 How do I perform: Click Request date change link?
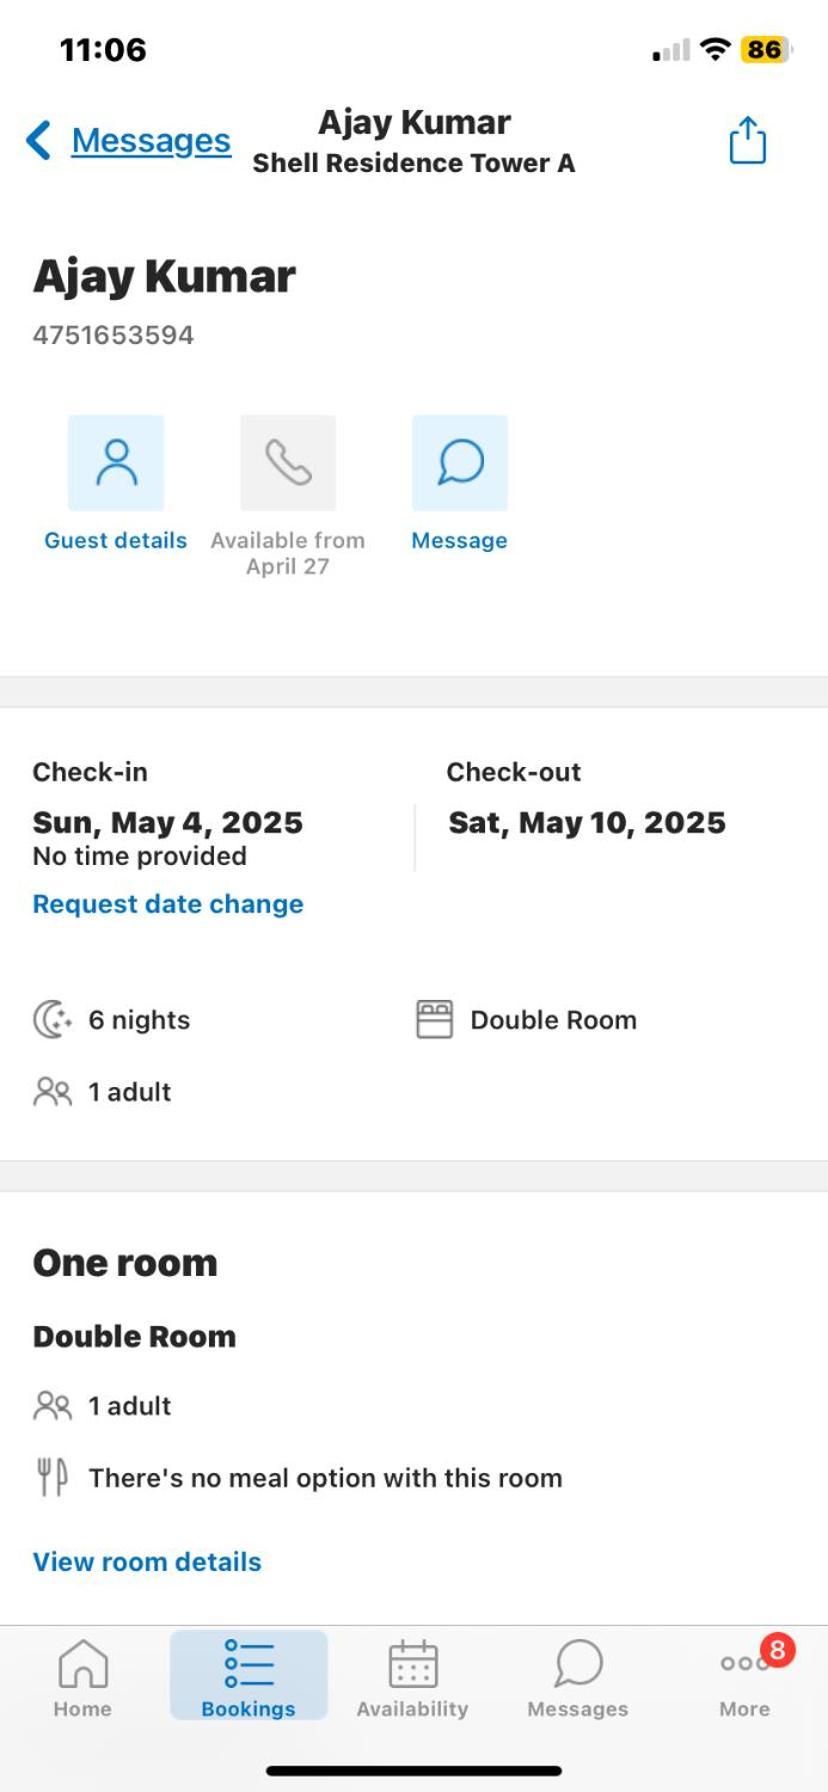click(168, 904)
